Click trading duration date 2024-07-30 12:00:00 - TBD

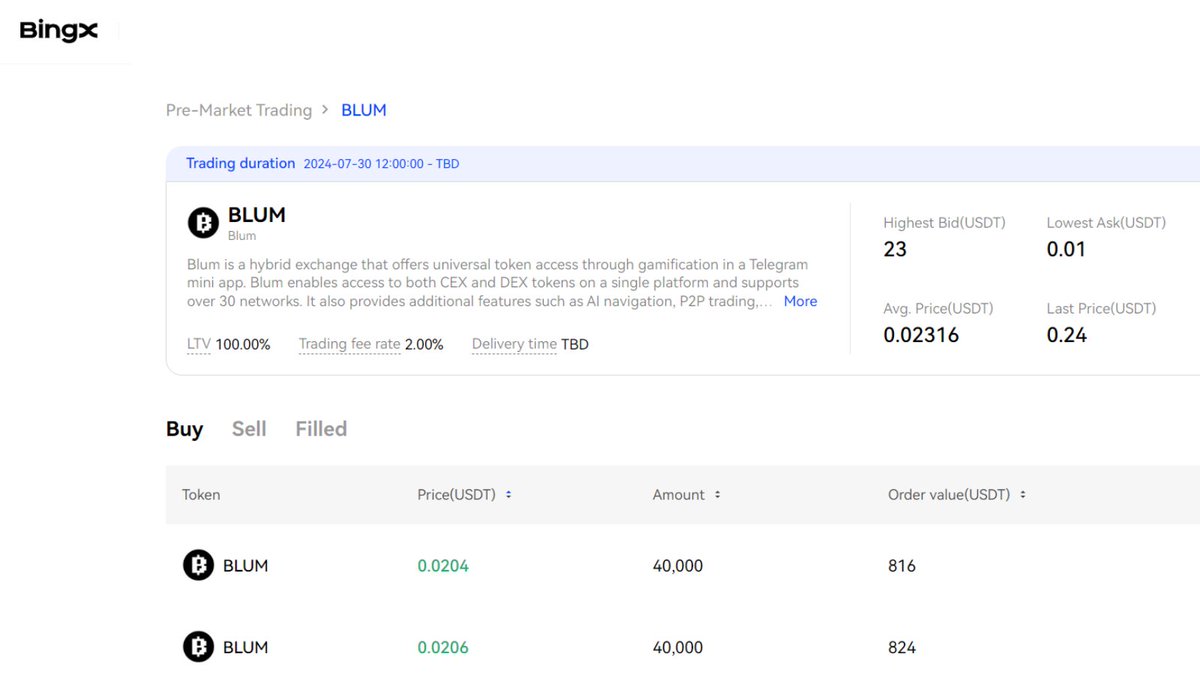point(381,164)
